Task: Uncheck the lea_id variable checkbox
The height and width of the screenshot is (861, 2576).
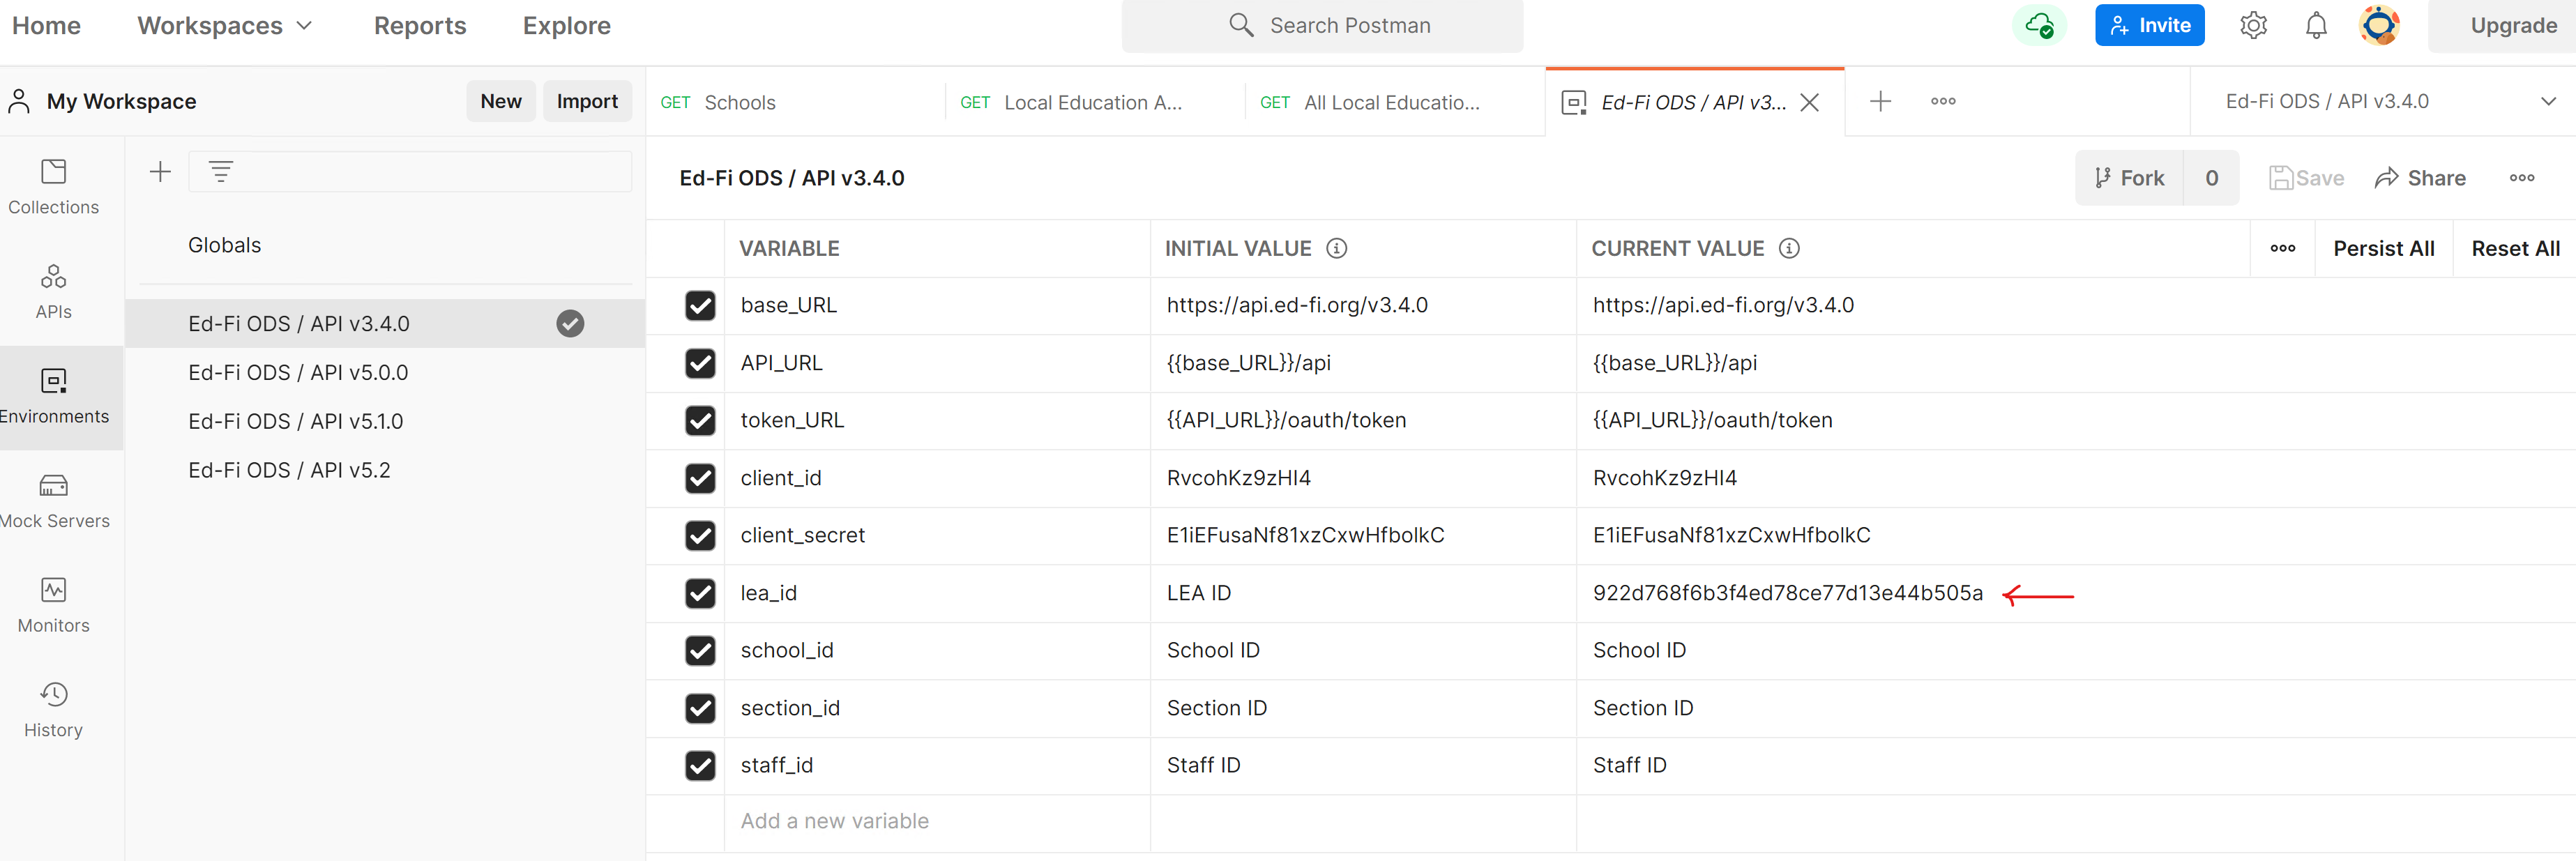Action: pos(700,593)
